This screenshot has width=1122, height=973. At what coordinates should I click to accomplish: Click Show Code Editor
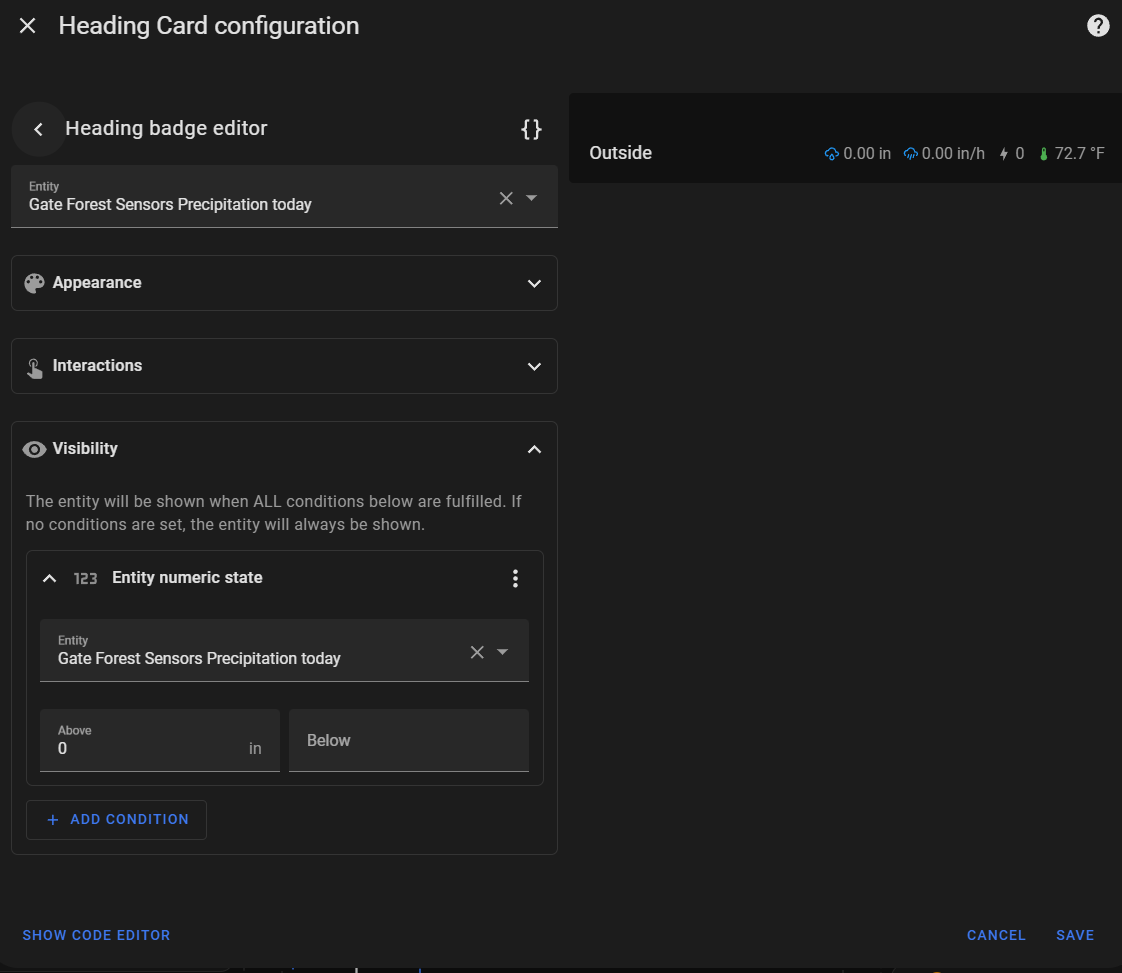pyautogui.click(x=96, y=935)
